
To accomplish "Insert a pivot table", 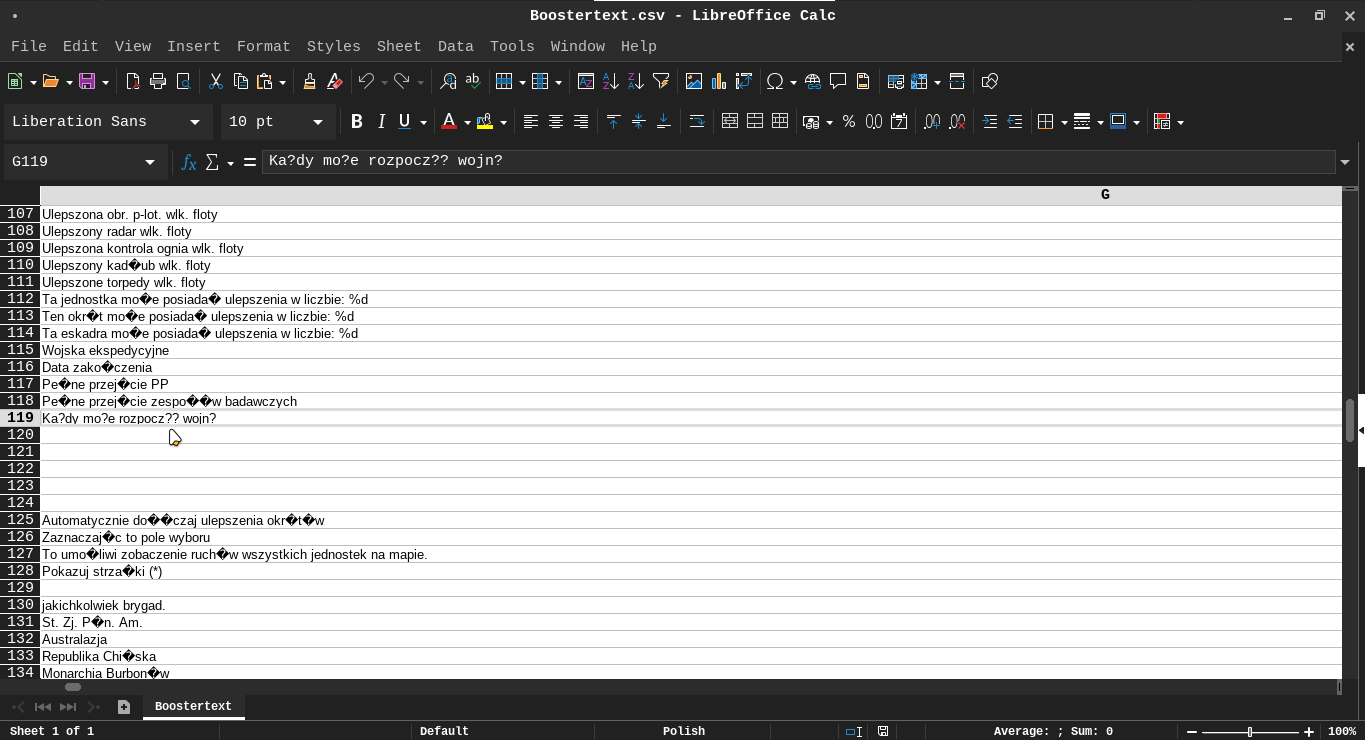I will pos(744,82).
